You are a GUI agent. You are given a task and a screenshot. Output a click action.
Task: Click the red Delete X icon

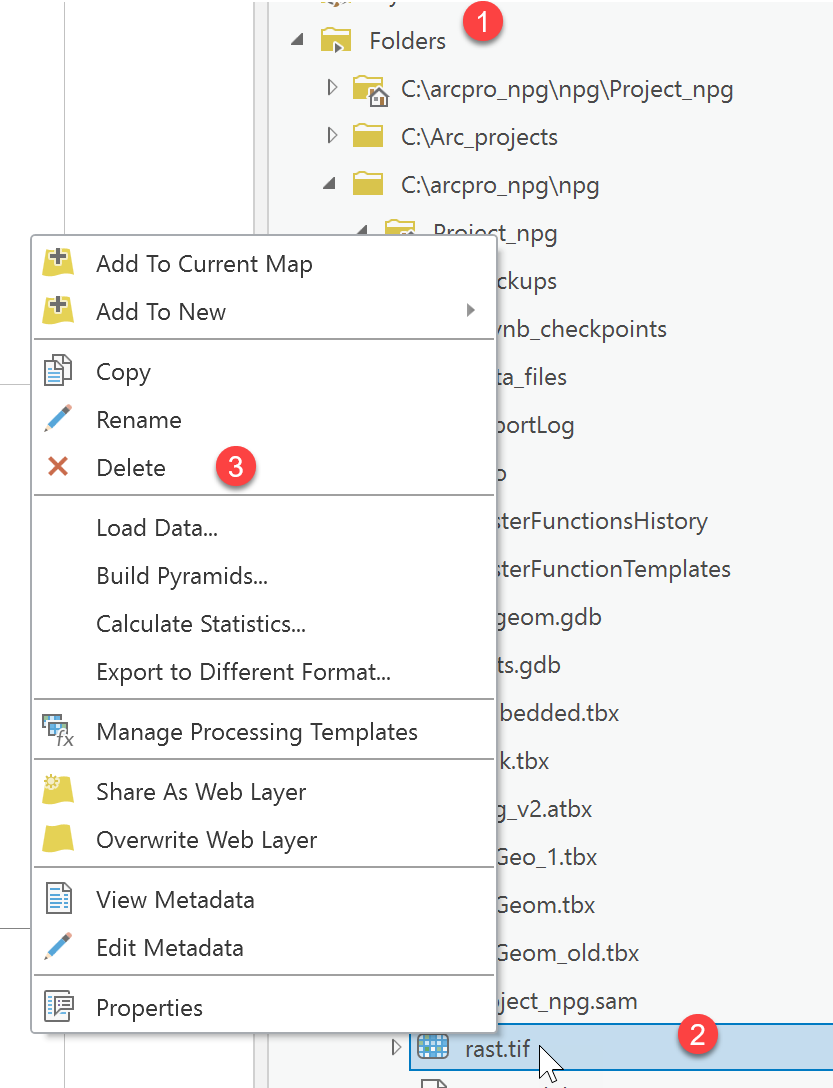58,467
